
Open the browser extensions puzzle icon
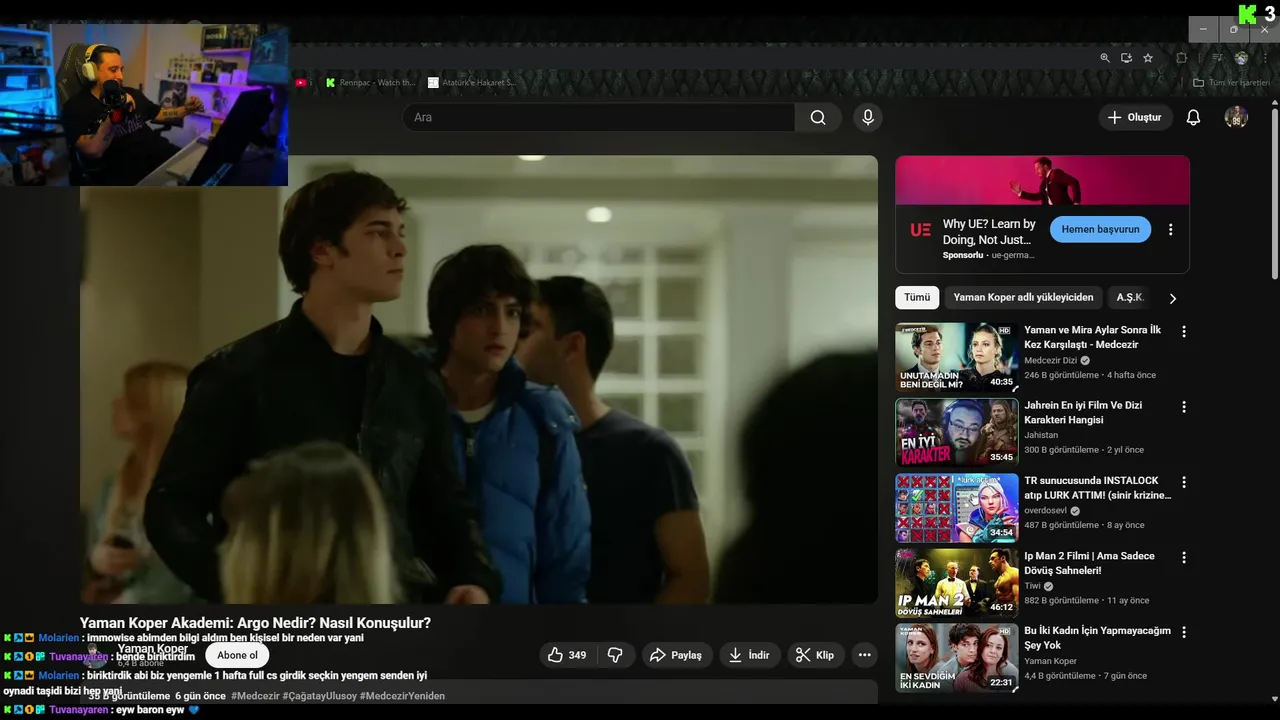1182,58
